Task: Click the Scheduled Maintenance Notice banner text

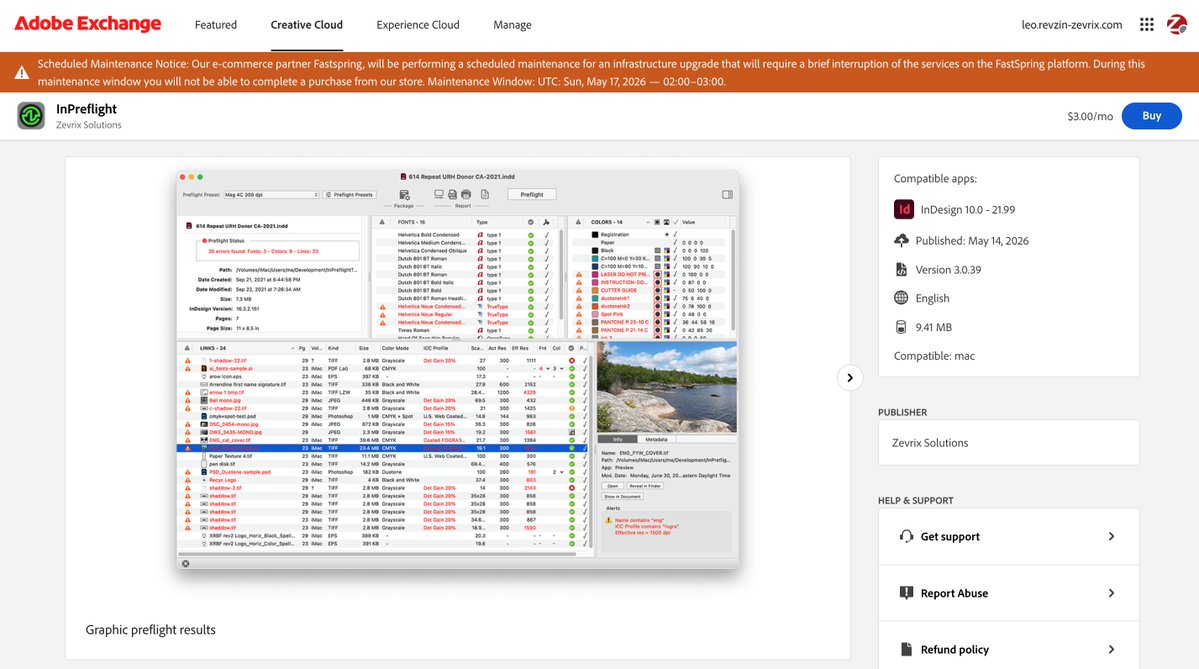Action: coord(591,73)
